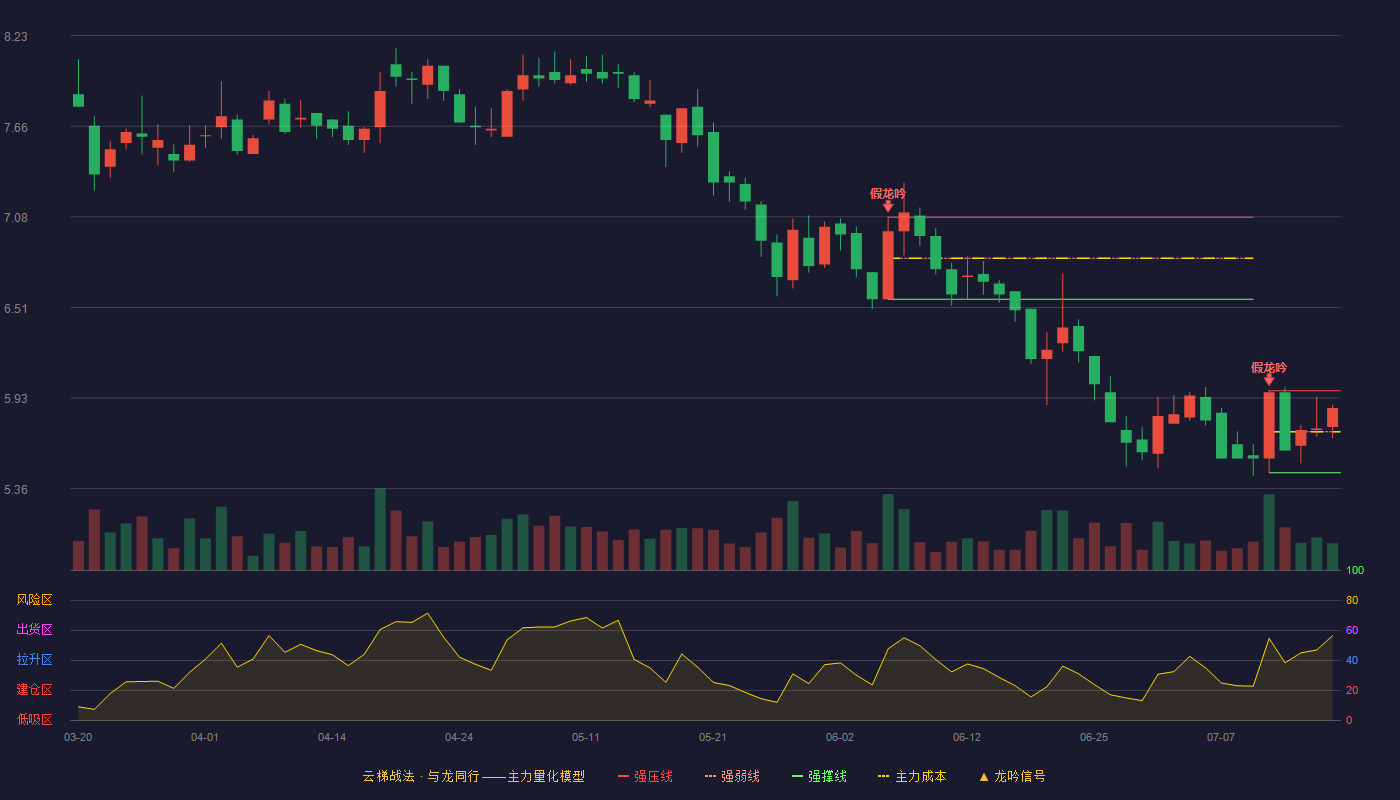
Task: Click the 8.23 price axis label
Action: pyautogui.click(x=16, y=37)
